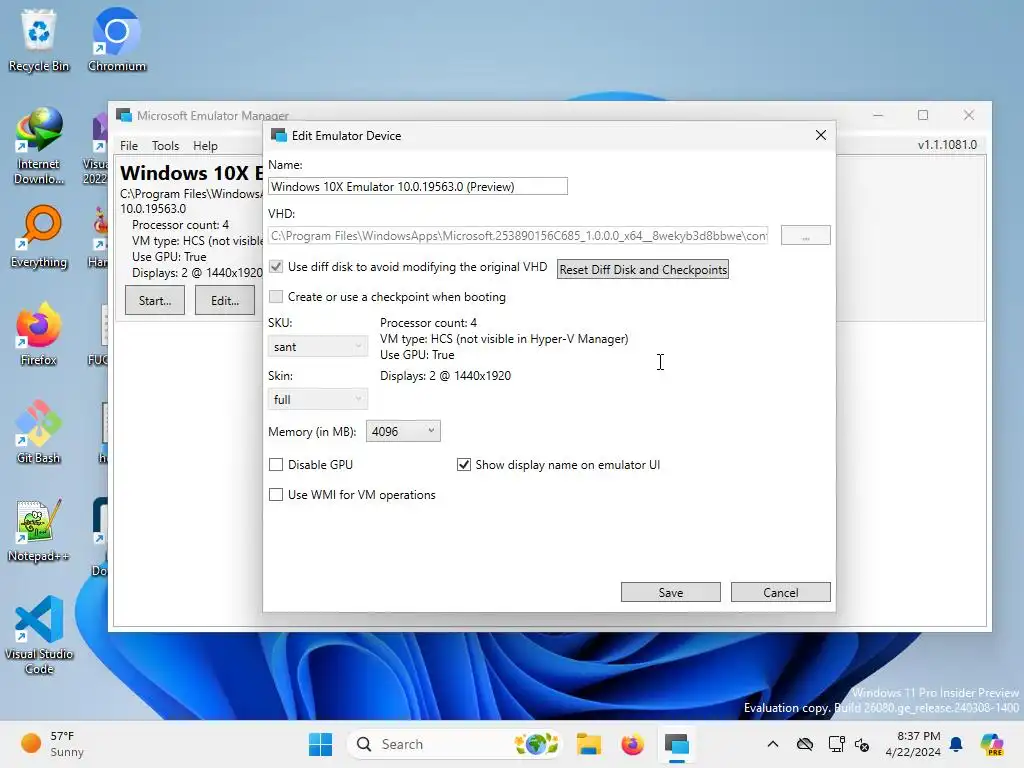This screenshot has height=768, width=1024.
Task: Open the File menu in Emulator Manager
Action: coord(129,146)
